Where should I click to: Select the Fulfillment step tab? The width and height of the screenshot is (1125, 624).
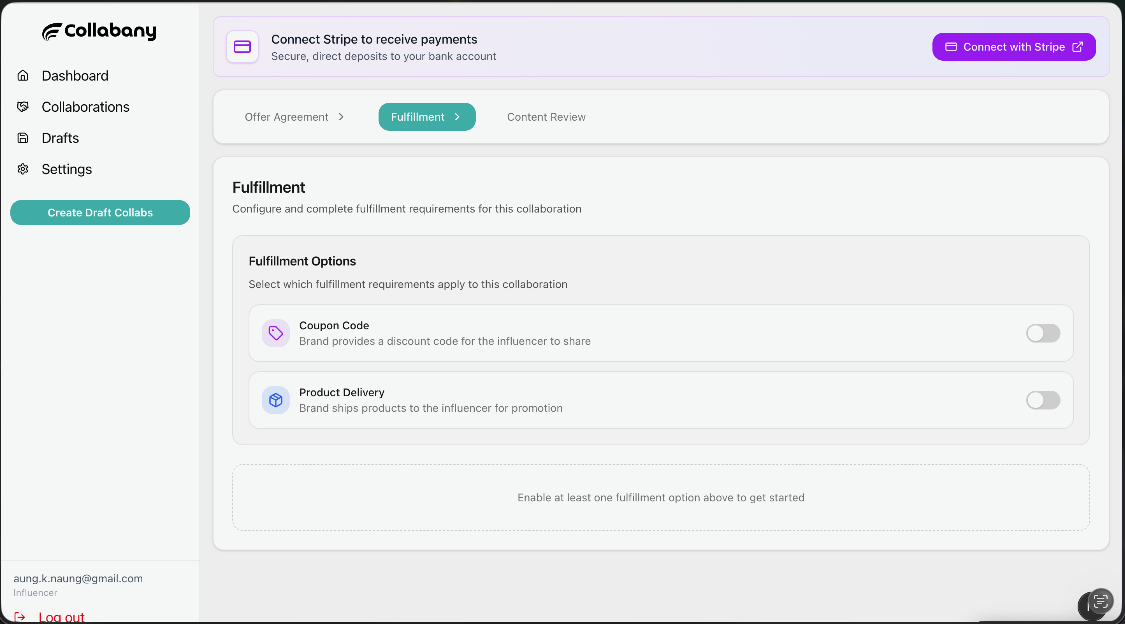[x=427, y=117]
